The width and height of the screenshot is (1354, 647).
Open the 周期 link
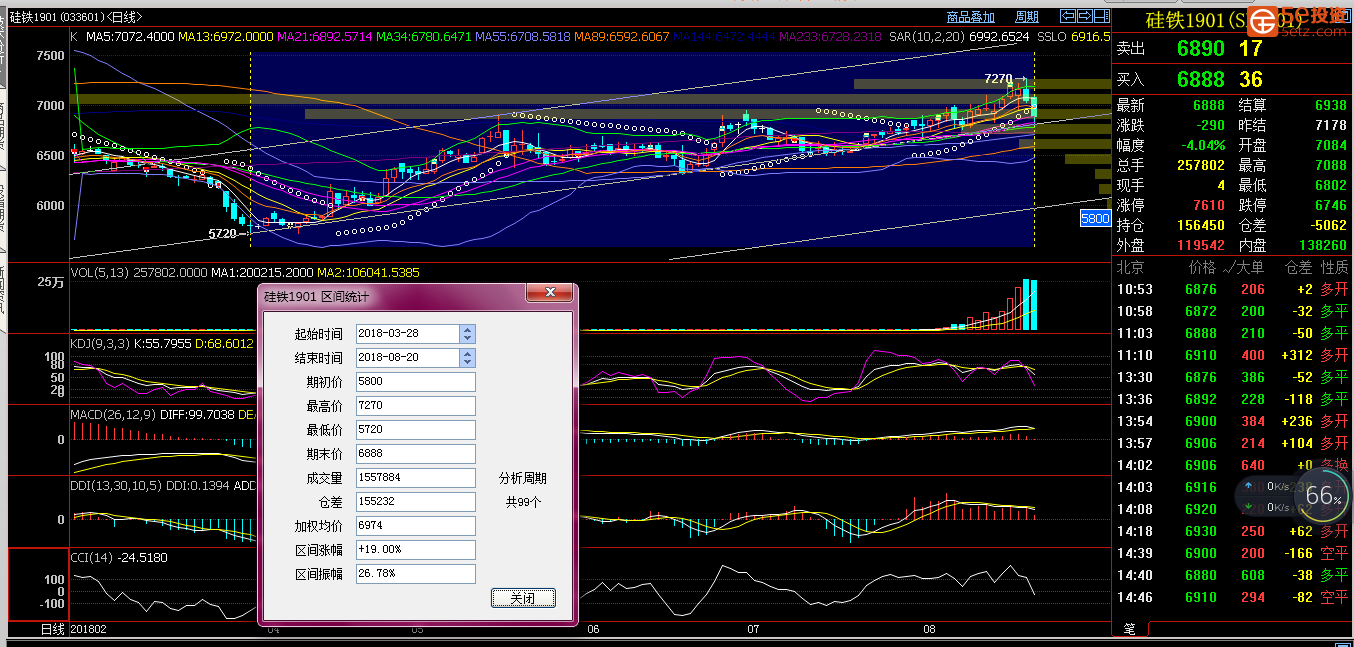1027,17
